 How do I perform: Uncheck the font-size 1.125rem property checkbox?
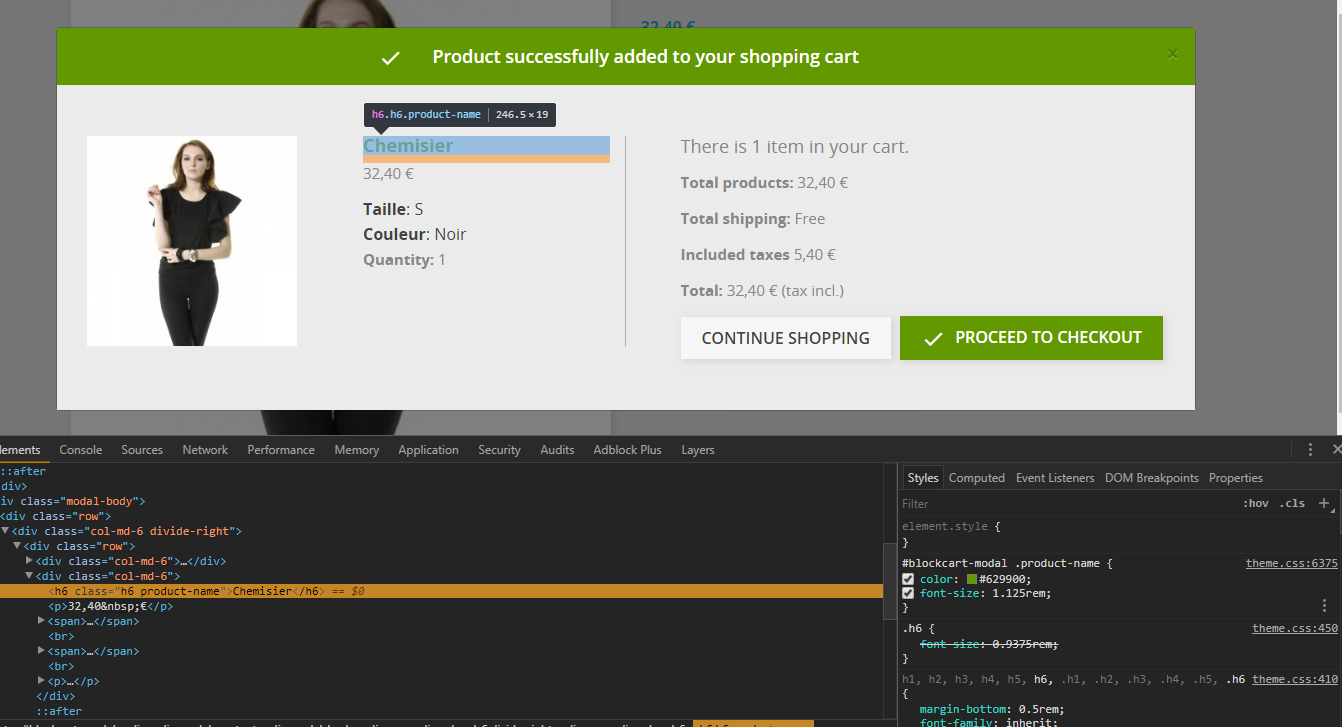(x=908, y=593)
